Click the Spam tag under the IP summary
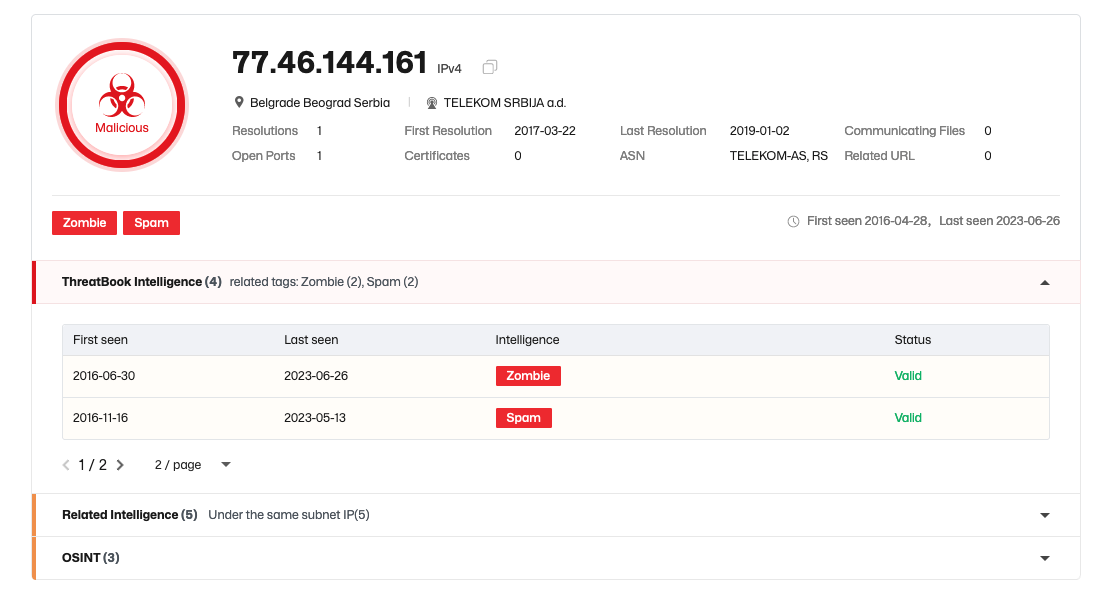 point(151,223)
